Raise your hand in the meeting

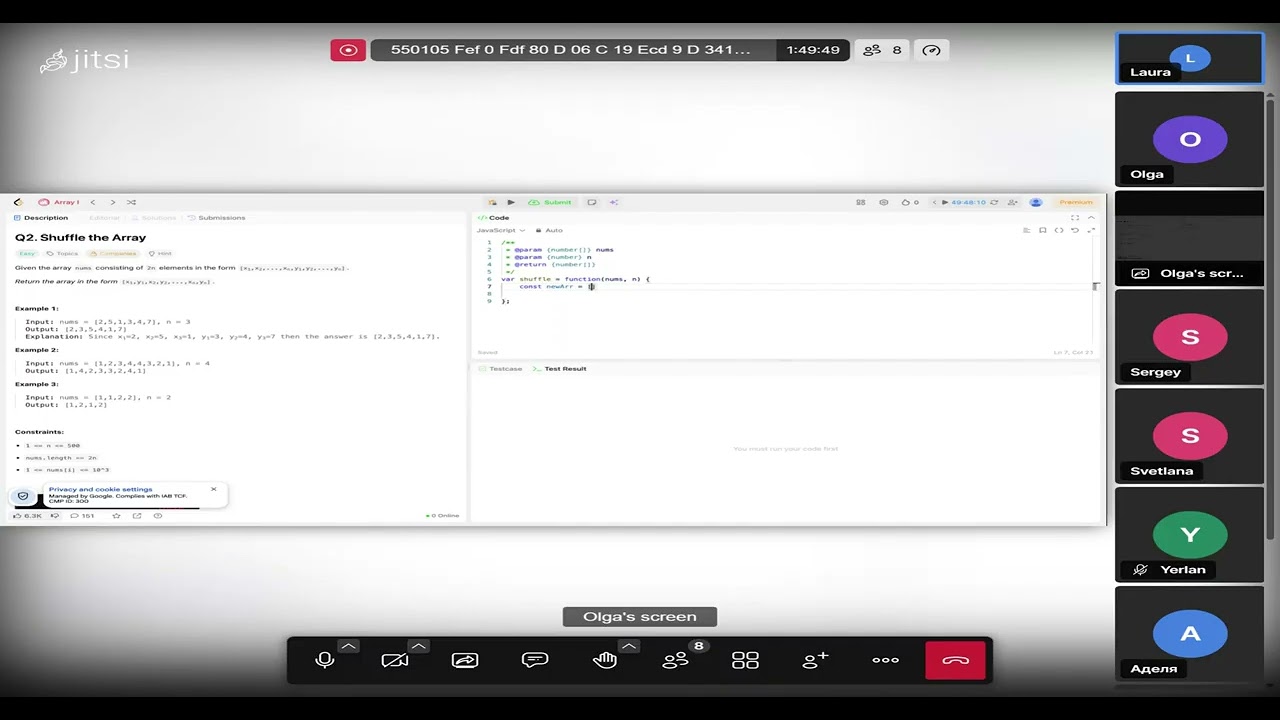(x=605, y=660)
